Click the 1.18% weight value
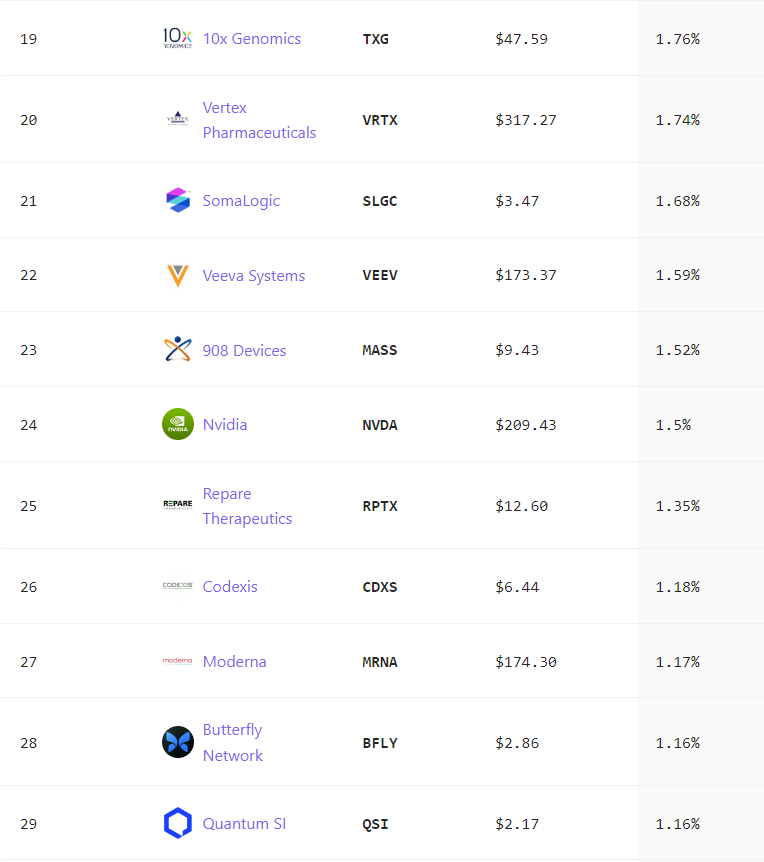The width and height of the screenshot is (764, 862). point(678,587)
